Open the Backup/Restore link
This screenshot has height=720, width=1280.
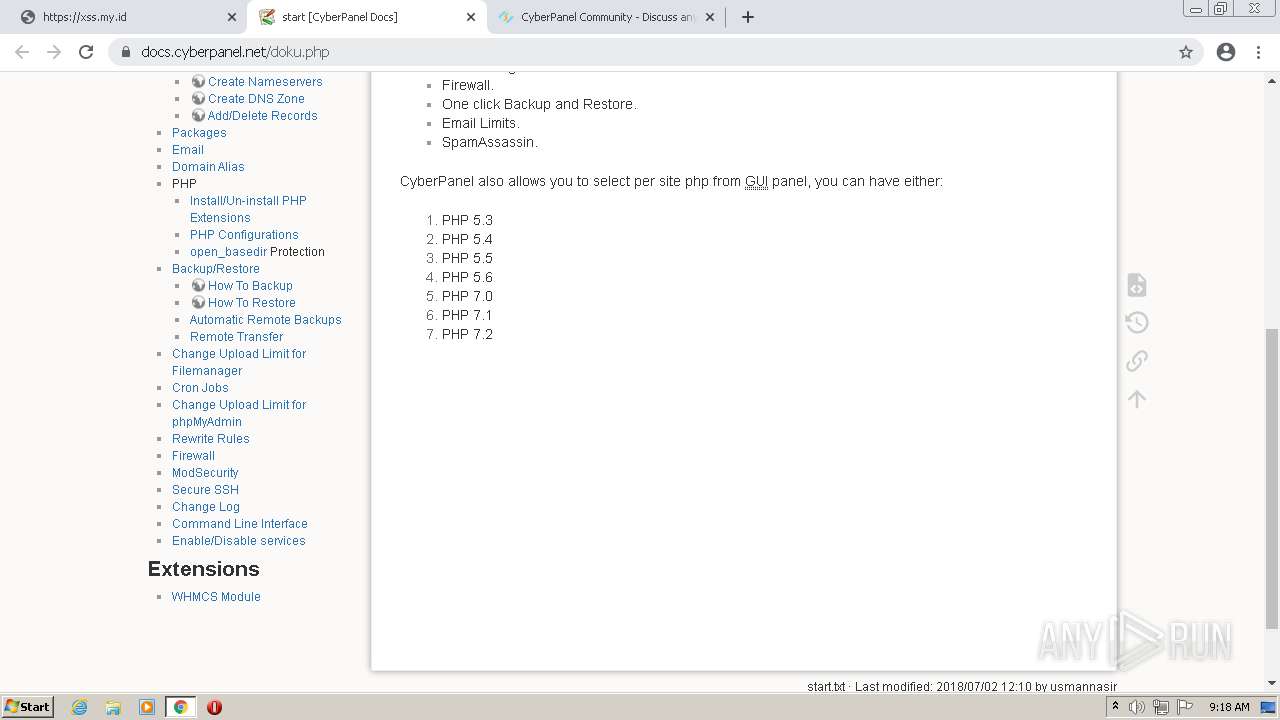[x=216, y=268]
